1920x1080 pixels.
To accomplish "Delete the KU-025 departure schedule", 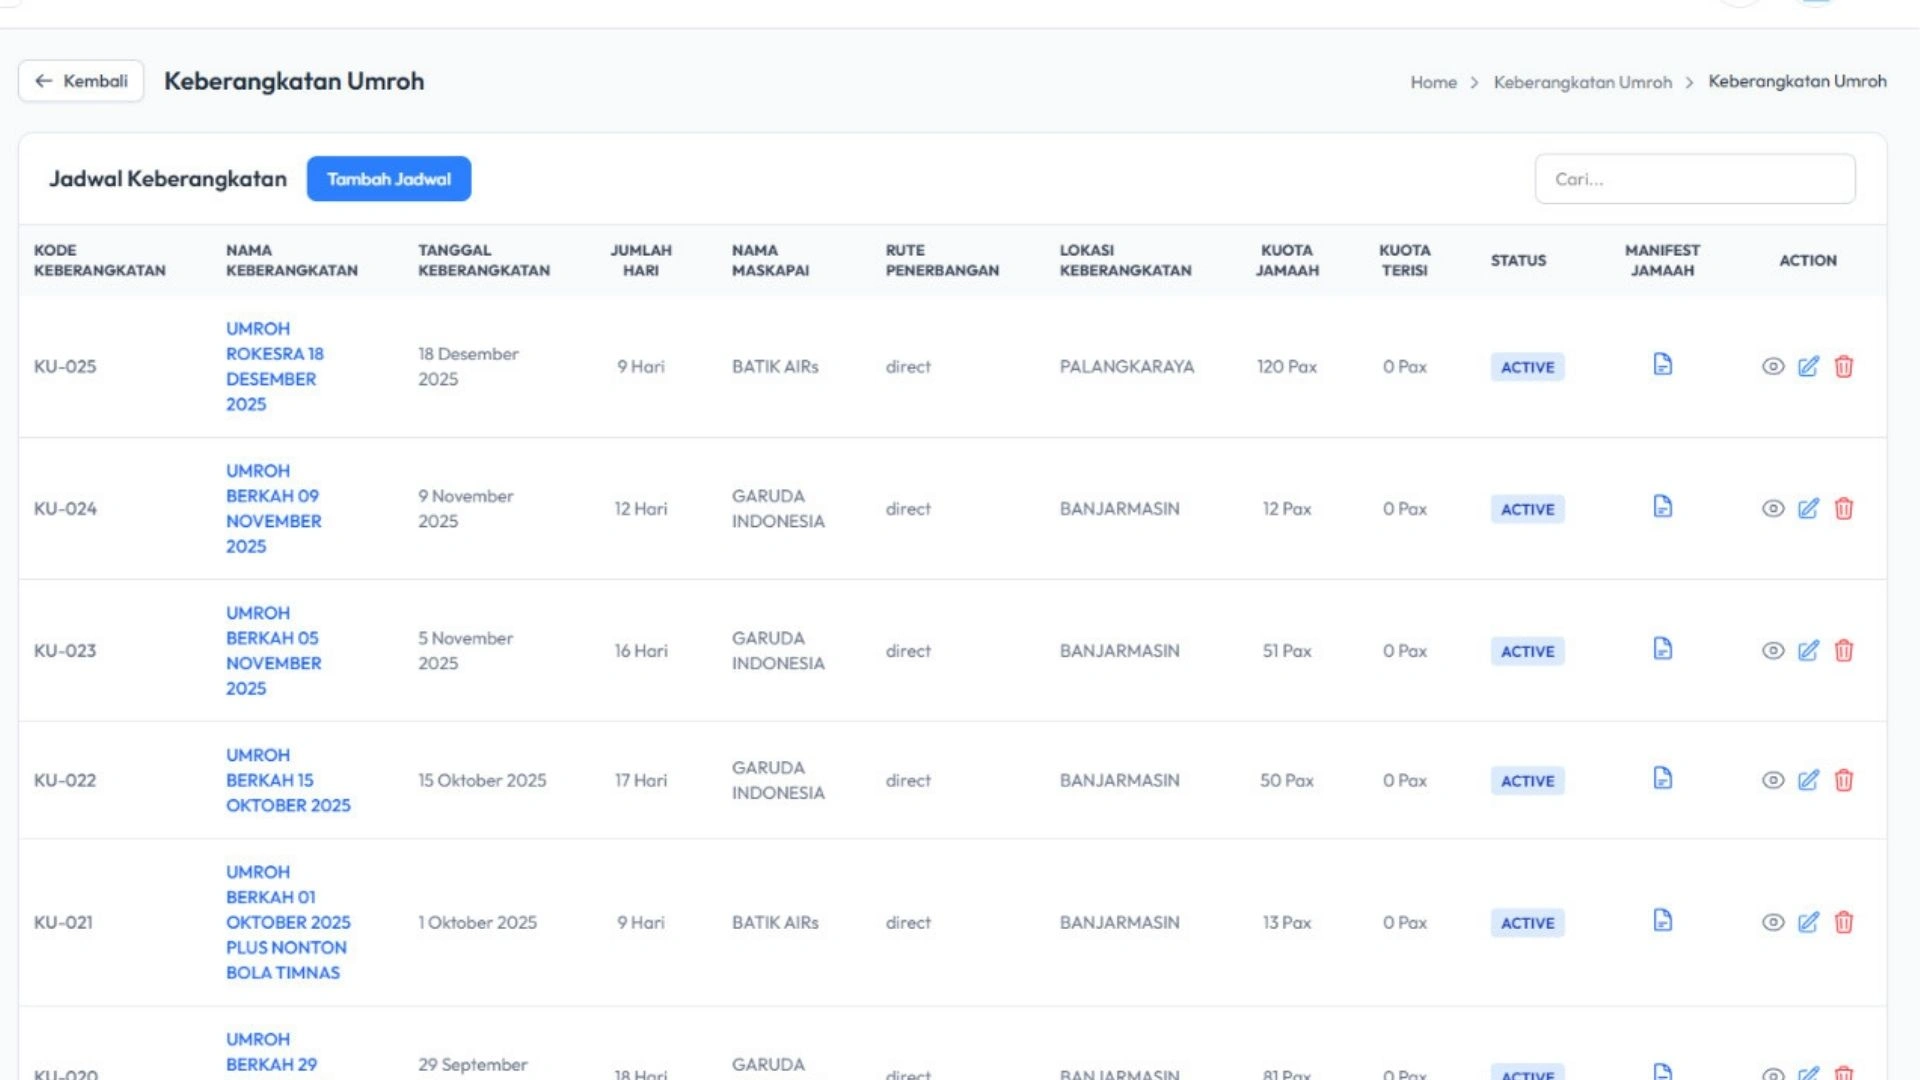I will pyautogui.click(x=1843, y=367).
